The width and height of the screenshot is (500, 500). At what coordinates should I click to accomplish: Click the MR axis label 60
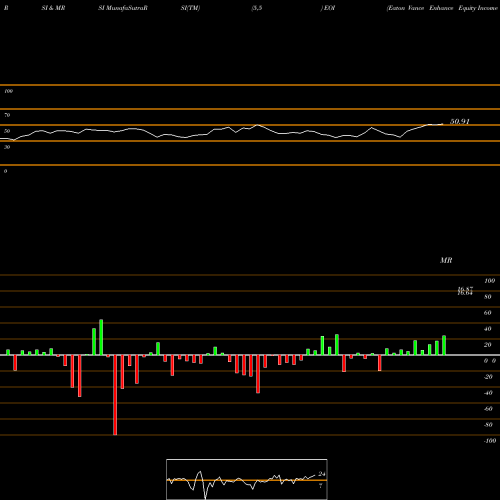488,313
